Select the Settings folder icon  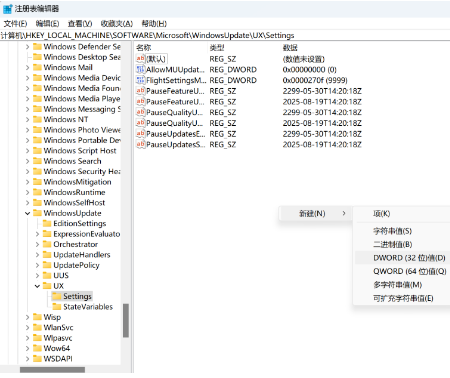click(57, 296)
